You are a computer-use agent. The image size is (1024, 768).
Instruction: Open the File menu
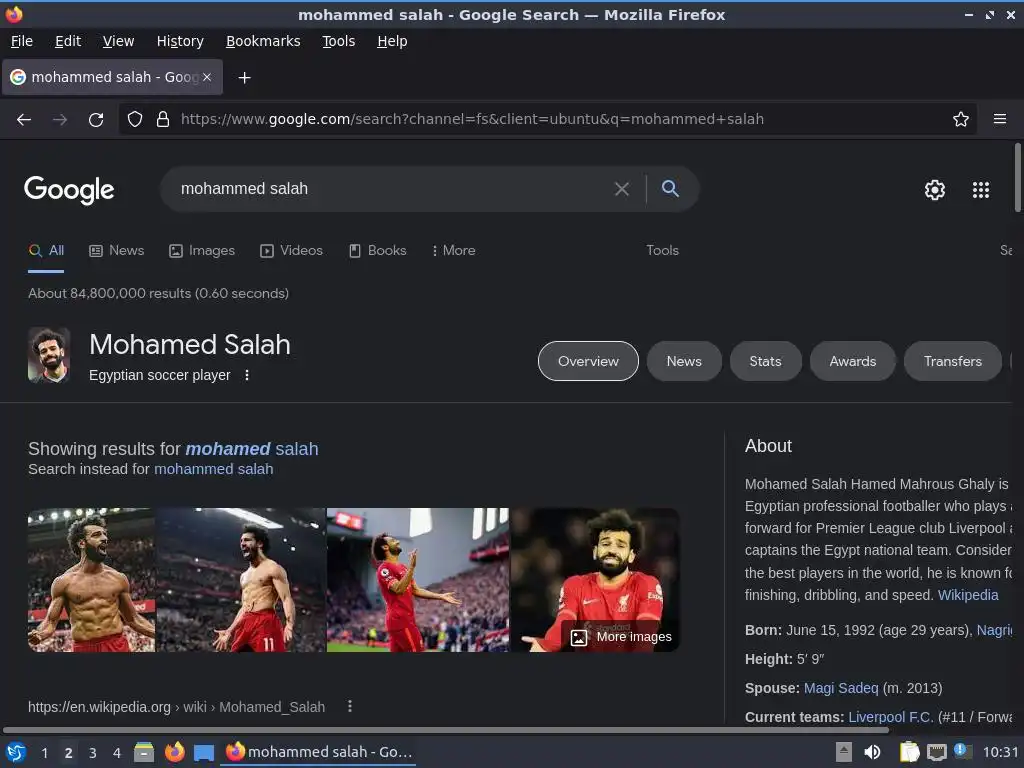point(22,41)
